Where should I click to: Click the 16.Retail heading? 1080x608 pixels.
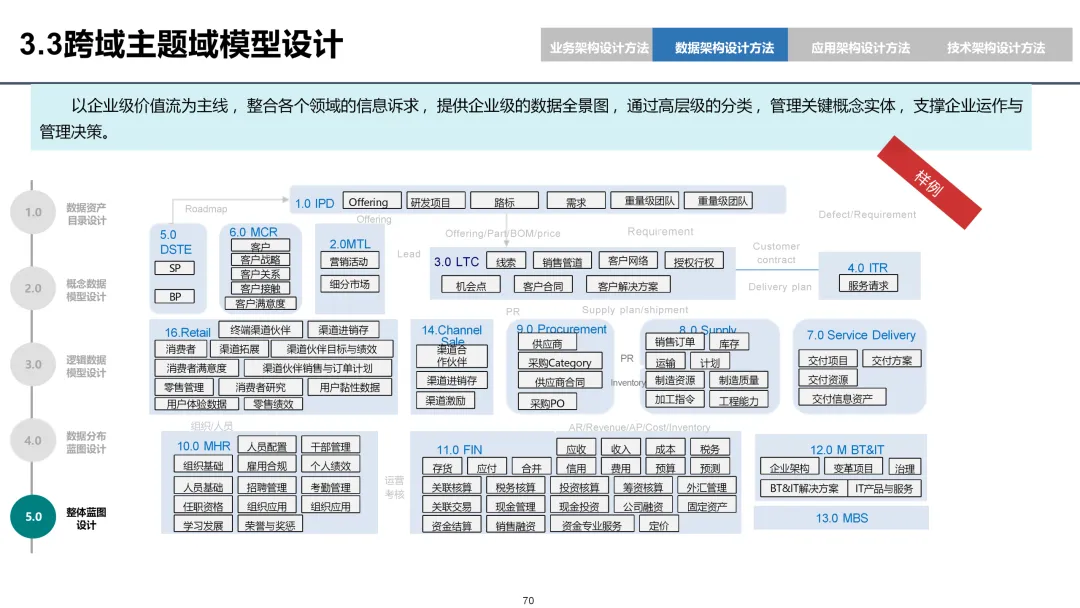(x=187, y=333)
